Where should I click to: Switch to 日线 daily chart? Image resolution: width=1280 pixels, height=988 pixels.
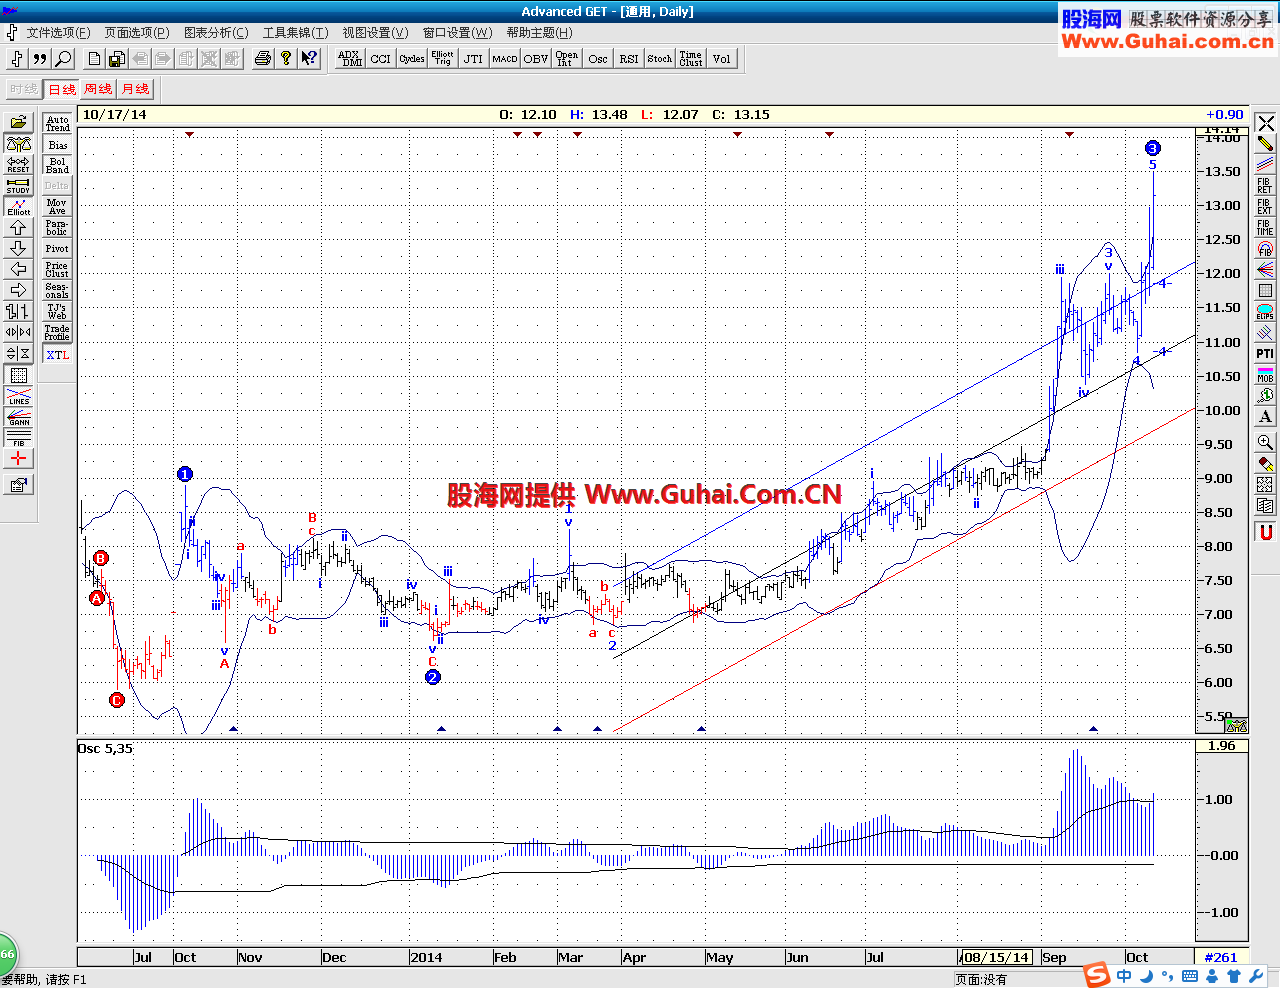click(x=62, y=89)
